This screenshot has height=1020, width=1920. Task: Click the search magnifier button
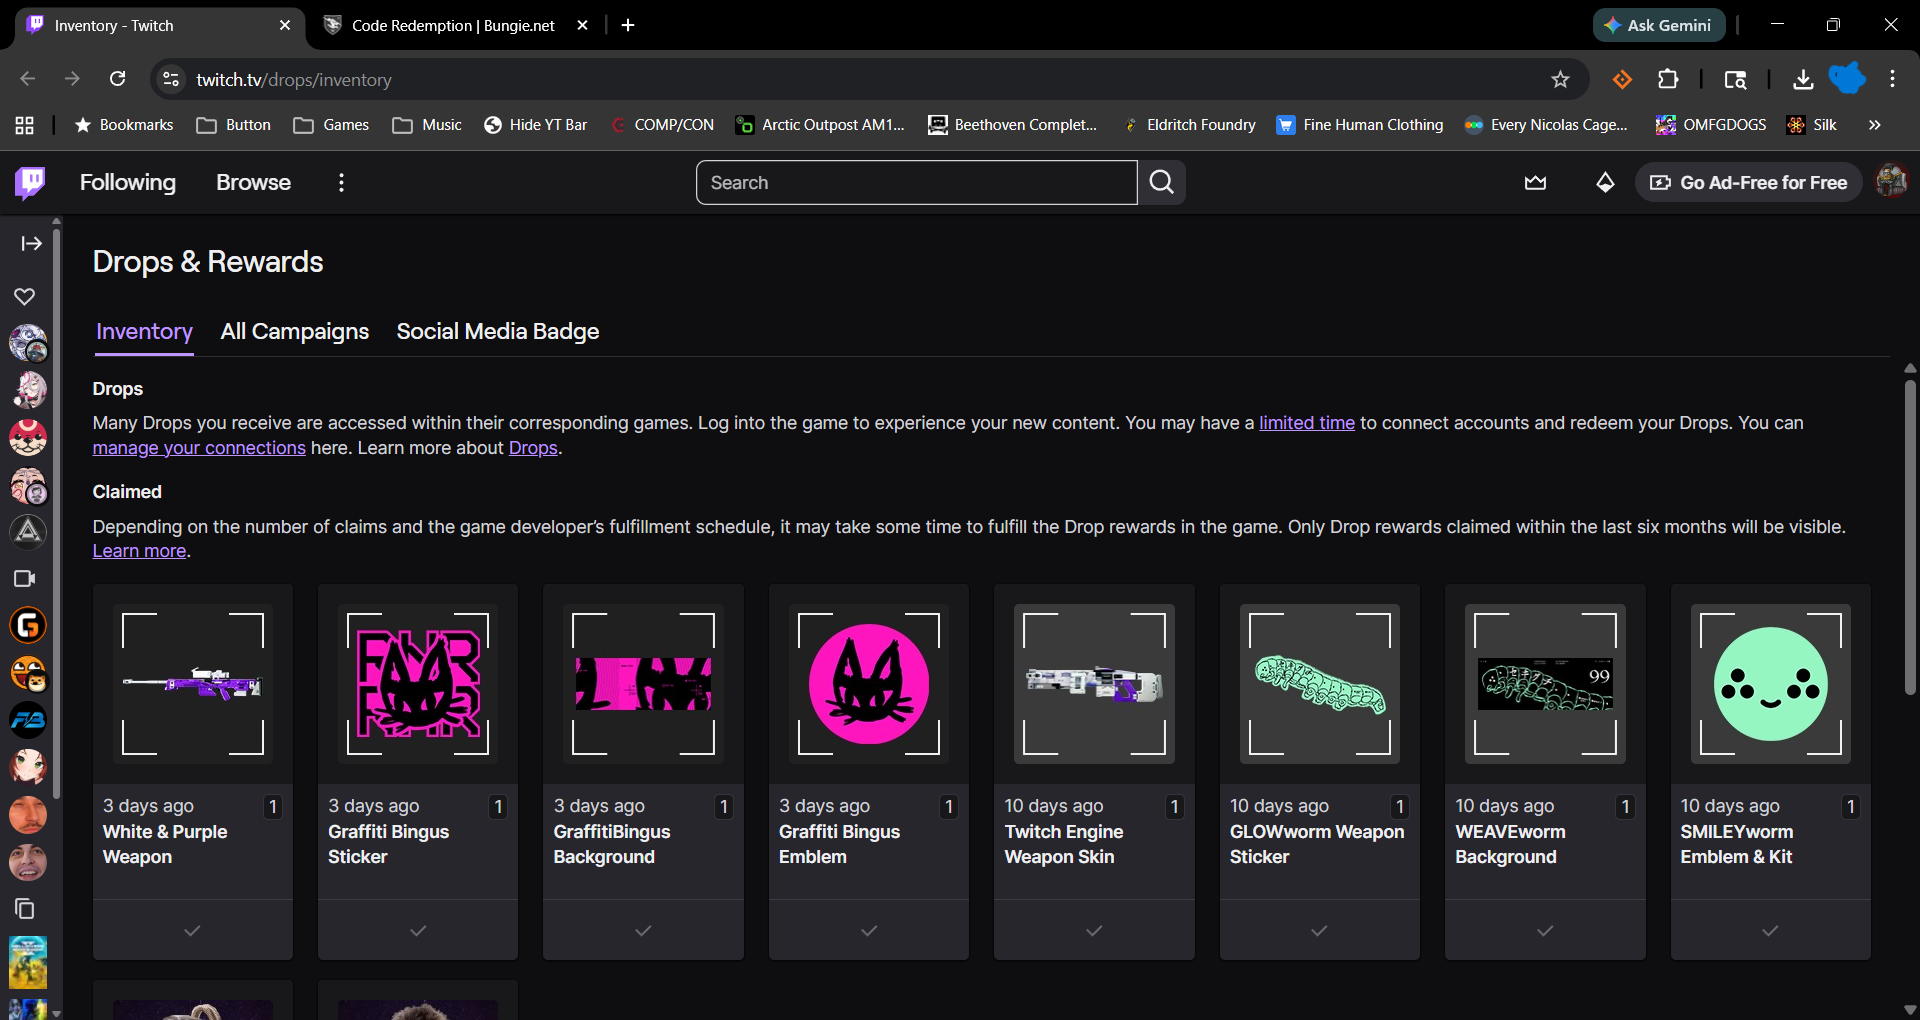tap(1161, 183)
